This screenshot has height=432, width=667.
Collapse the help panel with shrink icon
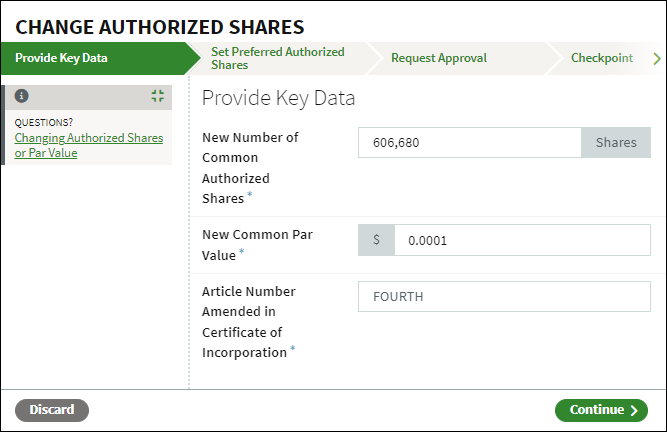[158, 96]
